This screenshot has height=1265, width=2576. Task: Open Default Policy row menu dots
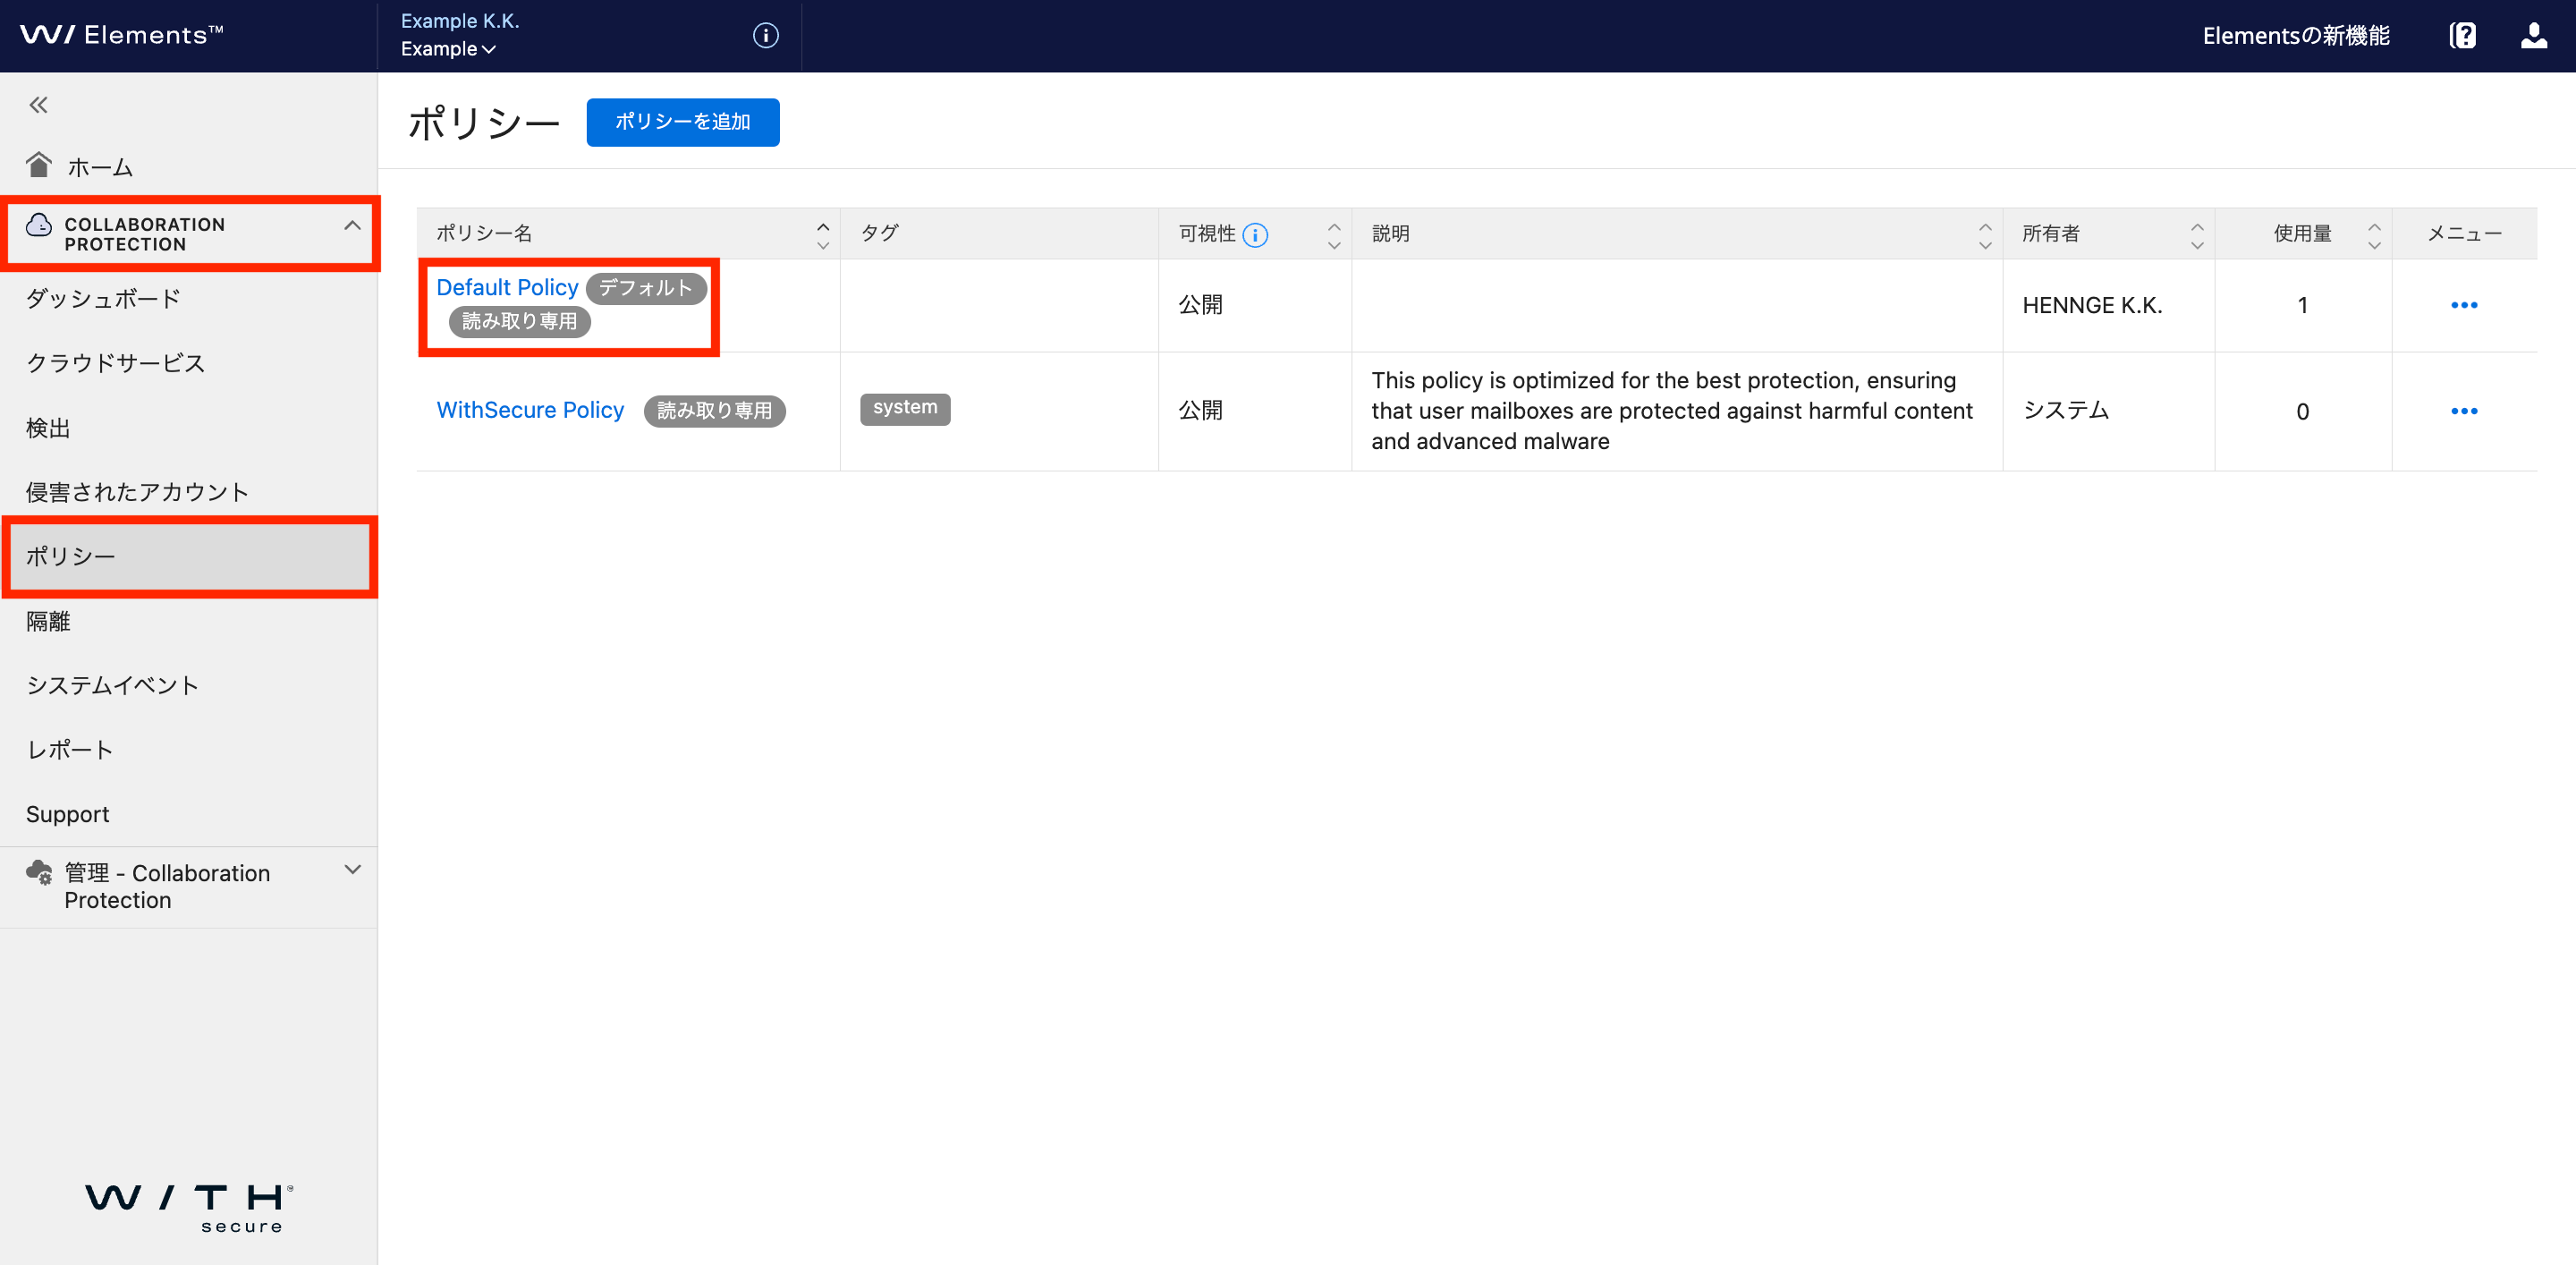(2464, 305)
